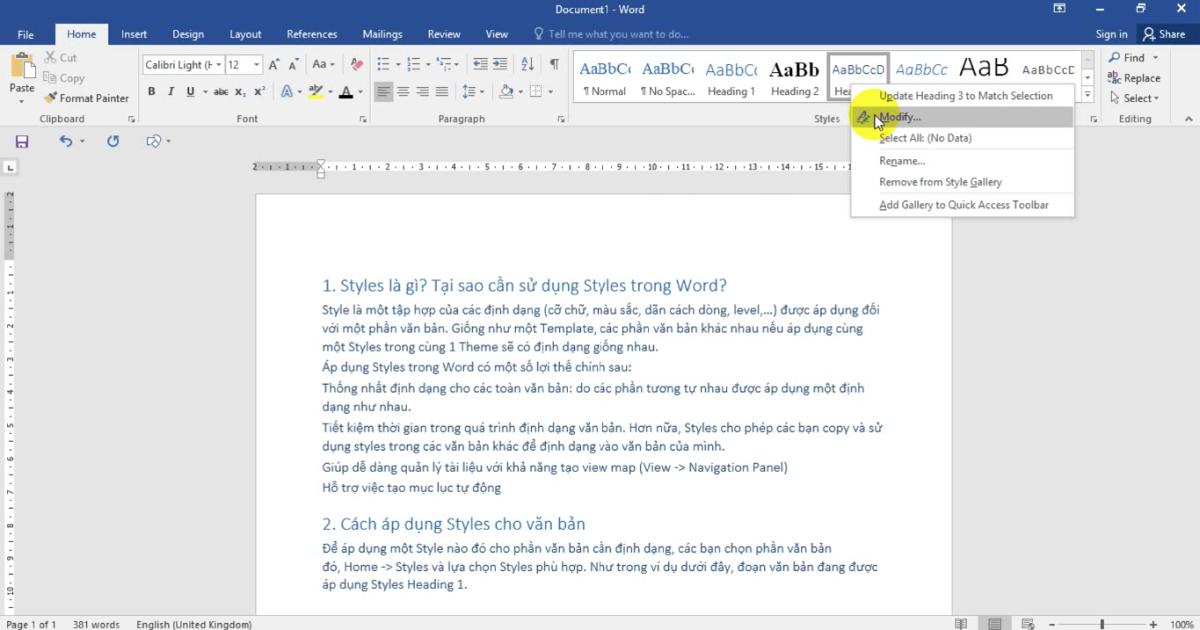Image resolution: width=1200 pixels, height=630 pixels.
Task: Click the Bullets list icon
Action: [x=383, y=64]
